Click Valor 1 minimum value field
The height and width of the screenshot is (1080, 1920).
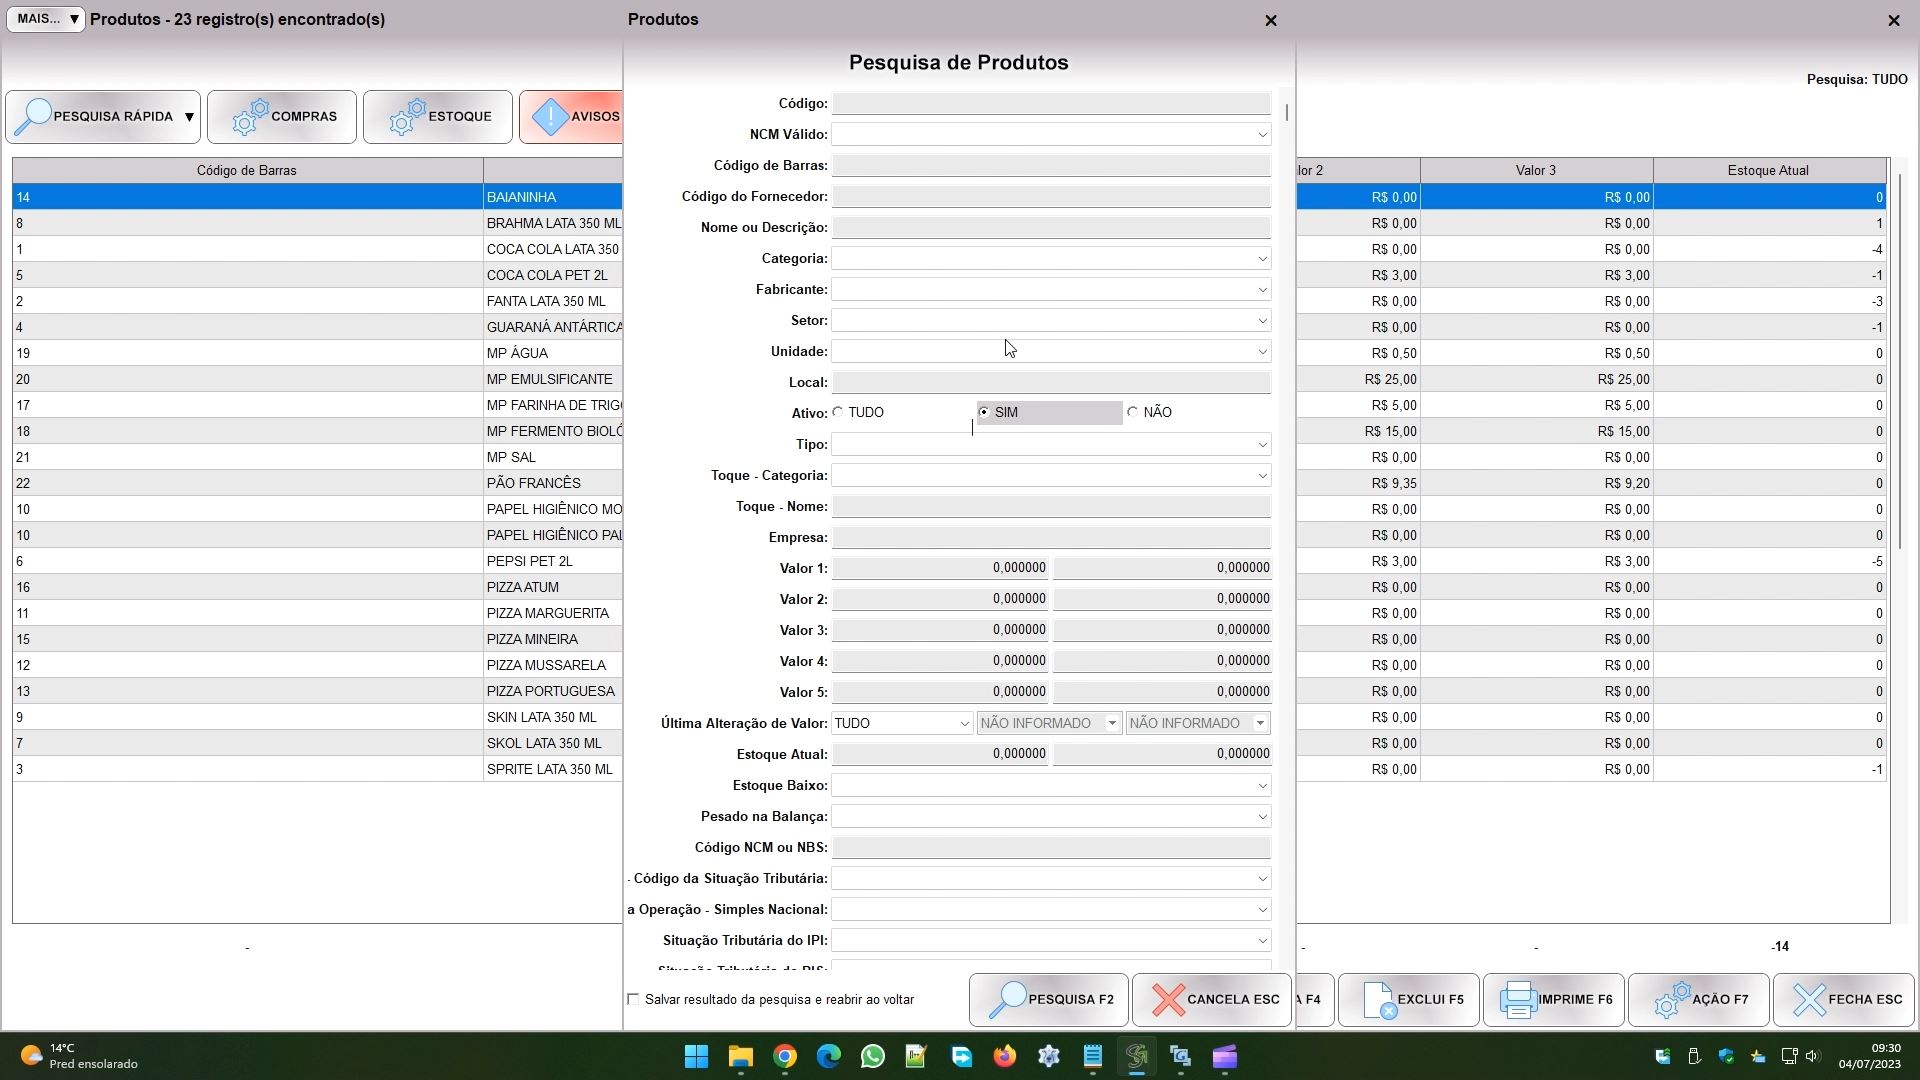point(940,568)
